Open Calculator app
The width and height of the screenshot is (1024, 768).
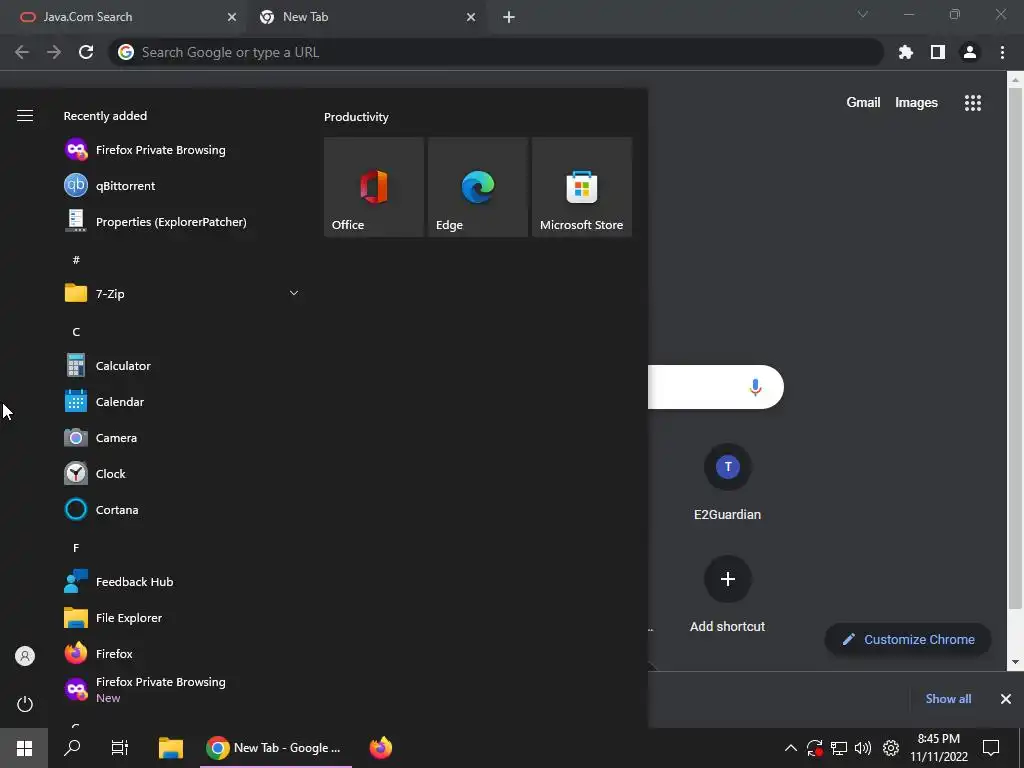point(182,365)
